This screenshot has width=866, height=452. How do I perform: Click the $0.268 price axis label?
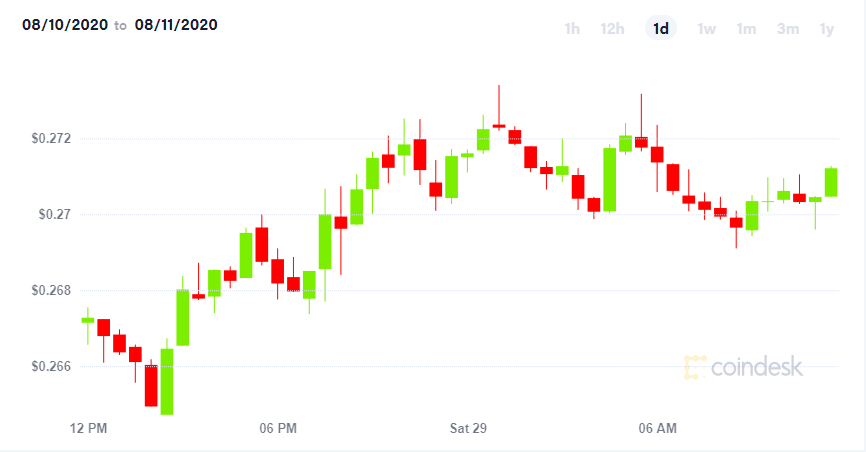pos(51,291)
